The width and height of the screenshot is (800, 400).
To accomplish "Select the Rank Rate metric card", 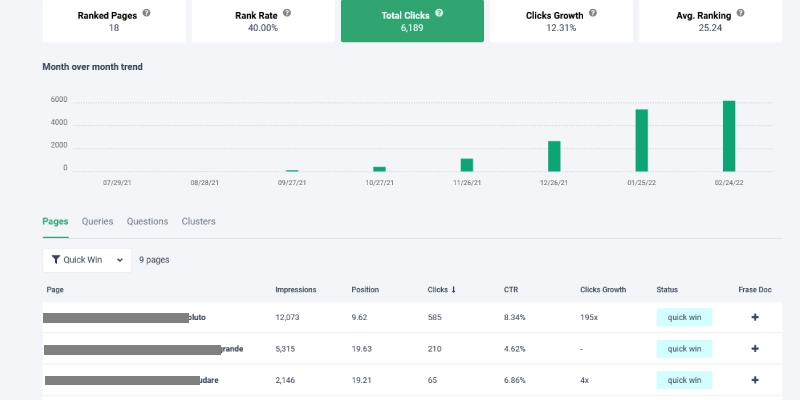I will point(263,21).
